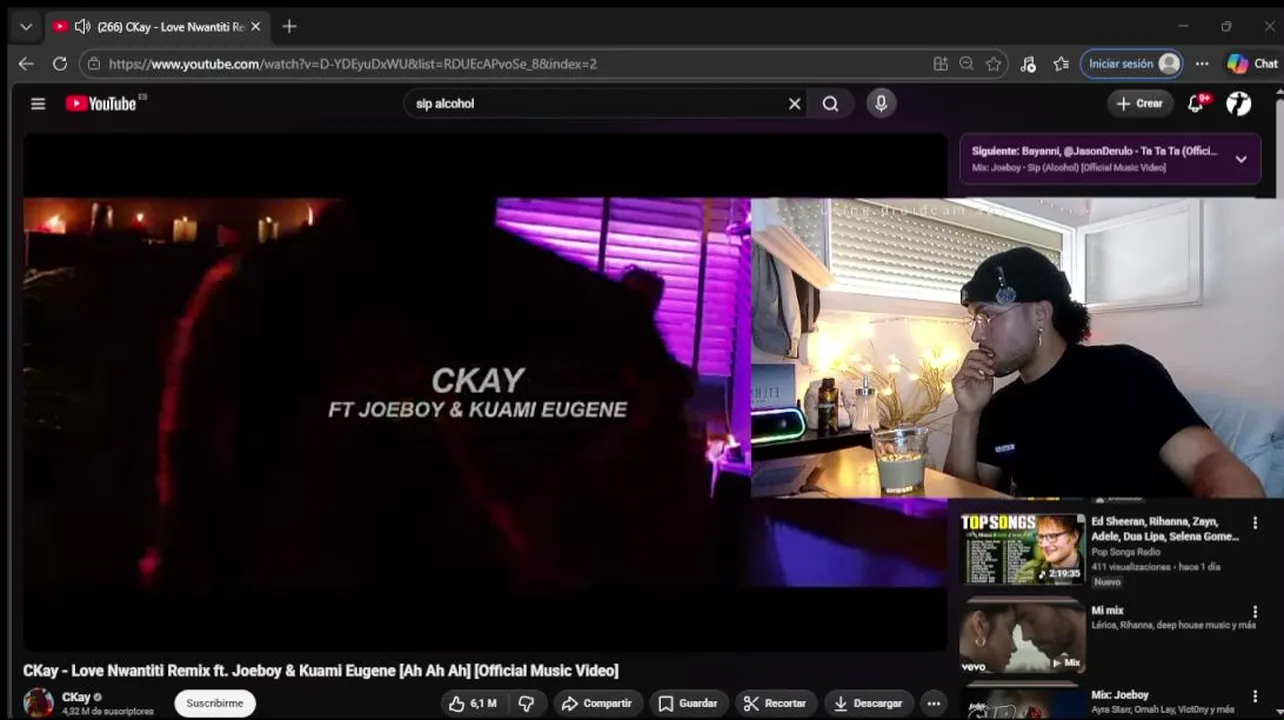Click the video player area

(485, 392)
